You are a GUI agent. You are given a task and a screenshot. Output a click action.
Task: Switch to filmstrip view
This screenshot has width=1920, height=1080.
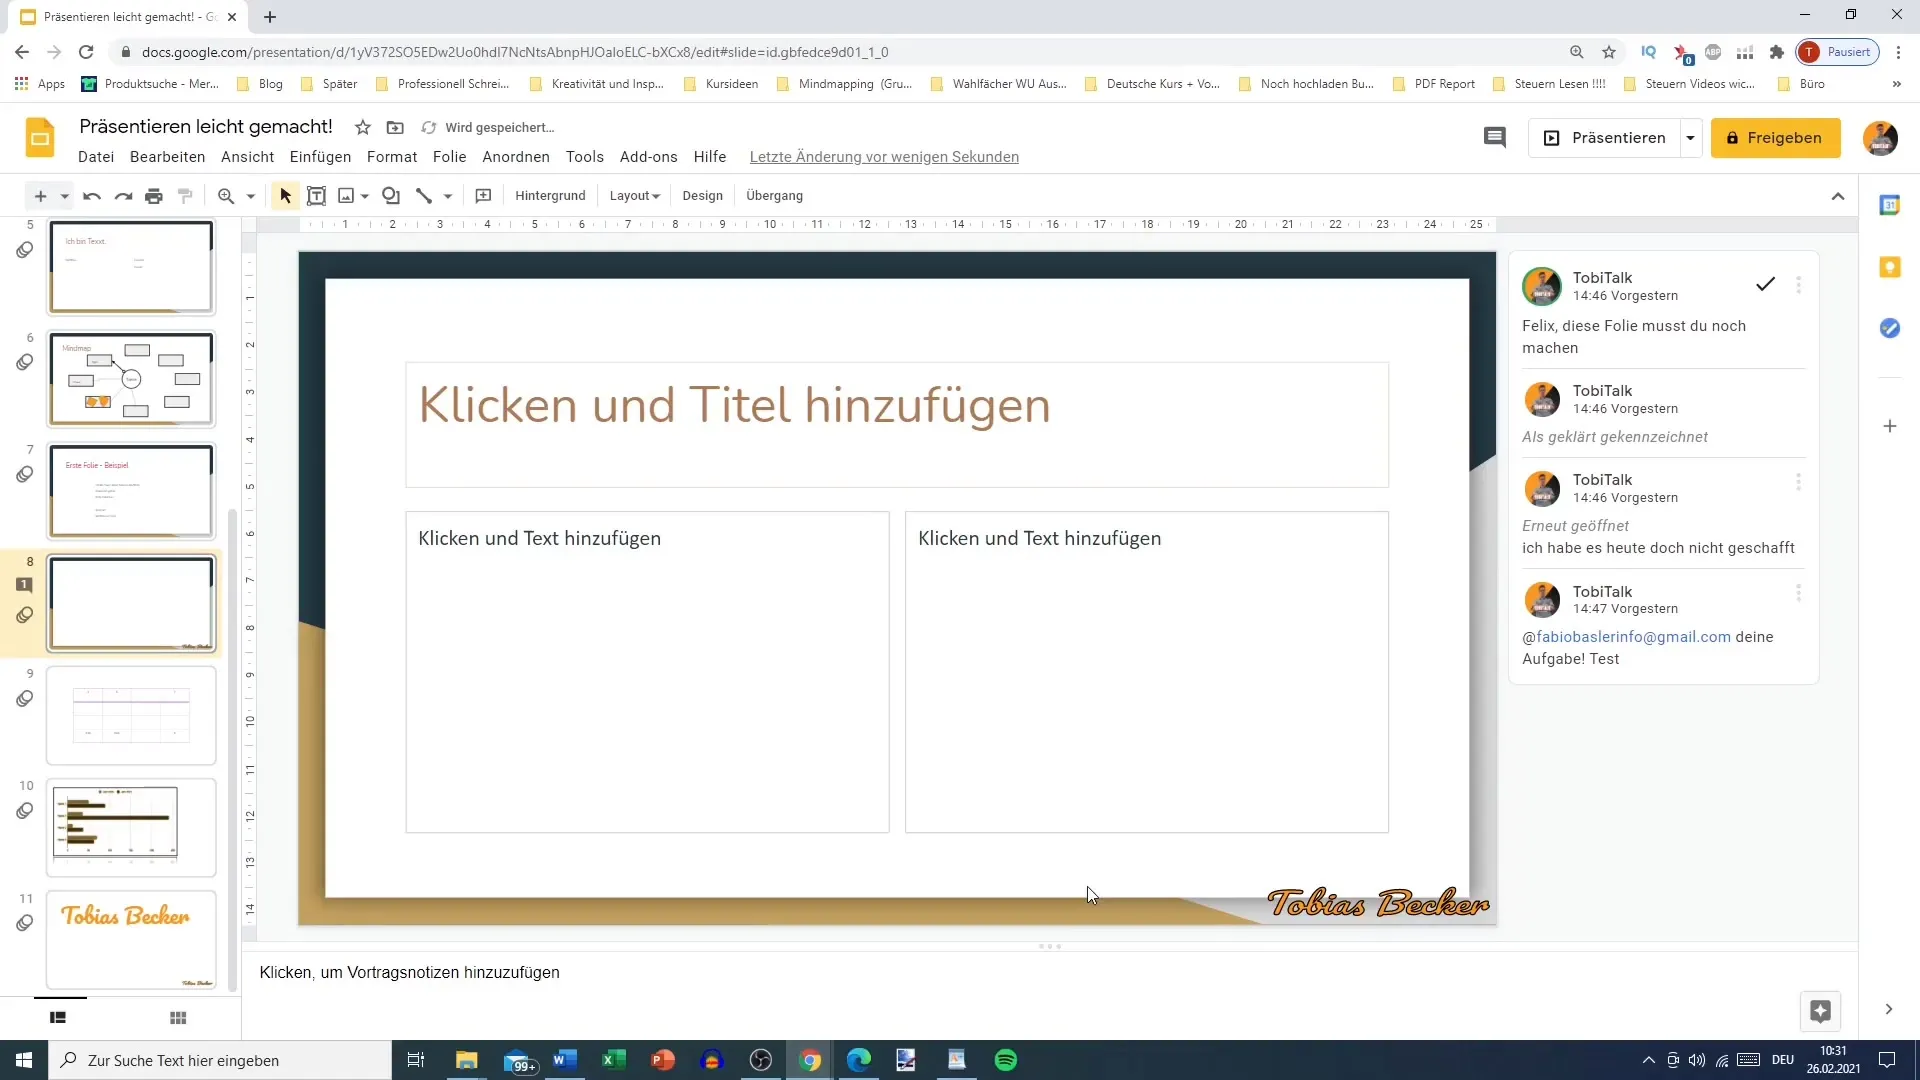[58, 1018]
